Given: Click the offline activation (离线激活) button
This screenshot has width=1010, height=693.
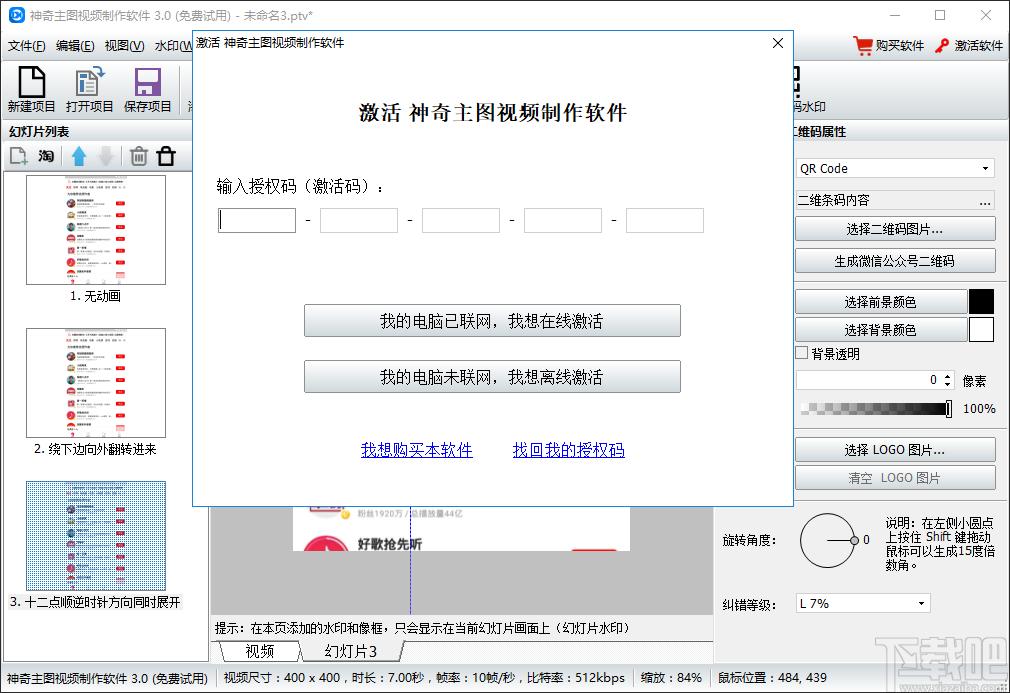Looking at the screenshot, I should pyautogui.click(x=492, y=377).
